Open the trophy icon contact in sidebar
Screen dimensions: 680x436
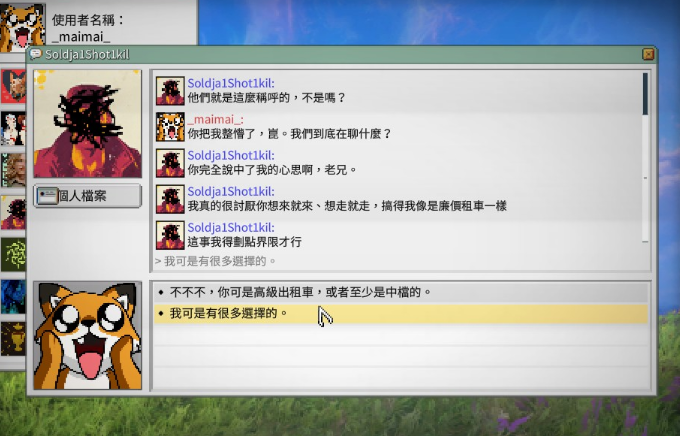[13, 339]
